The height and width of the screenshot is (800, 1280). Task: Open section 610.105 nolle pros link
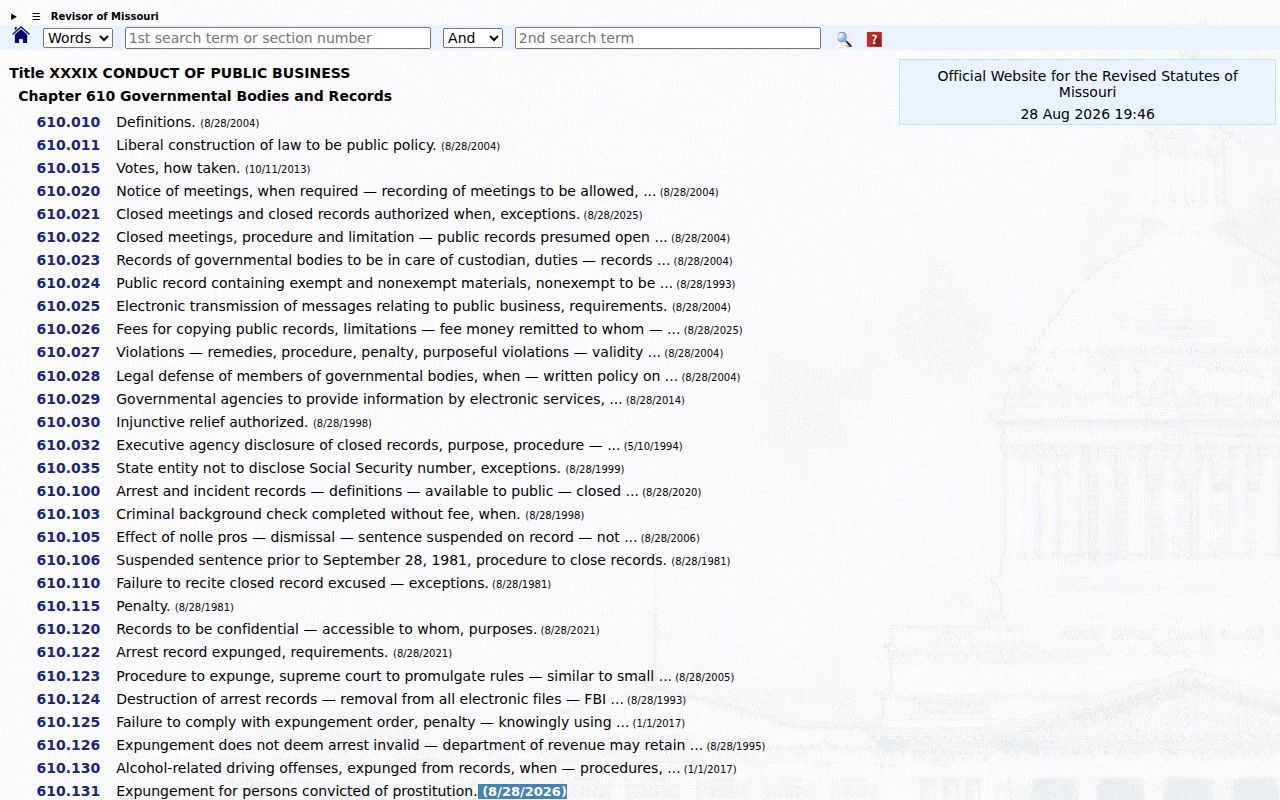[69, 537]
